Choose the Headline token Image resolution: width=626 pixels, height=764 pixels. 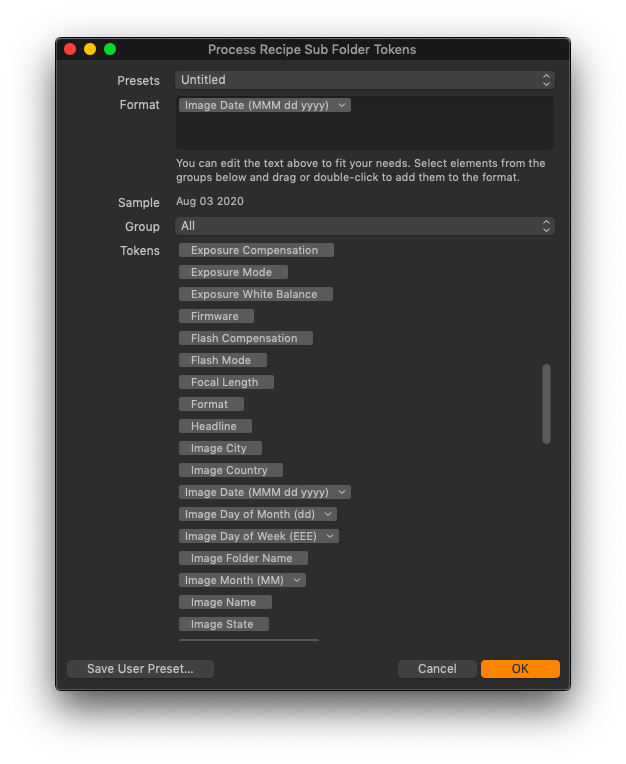(x=215, y=426)
